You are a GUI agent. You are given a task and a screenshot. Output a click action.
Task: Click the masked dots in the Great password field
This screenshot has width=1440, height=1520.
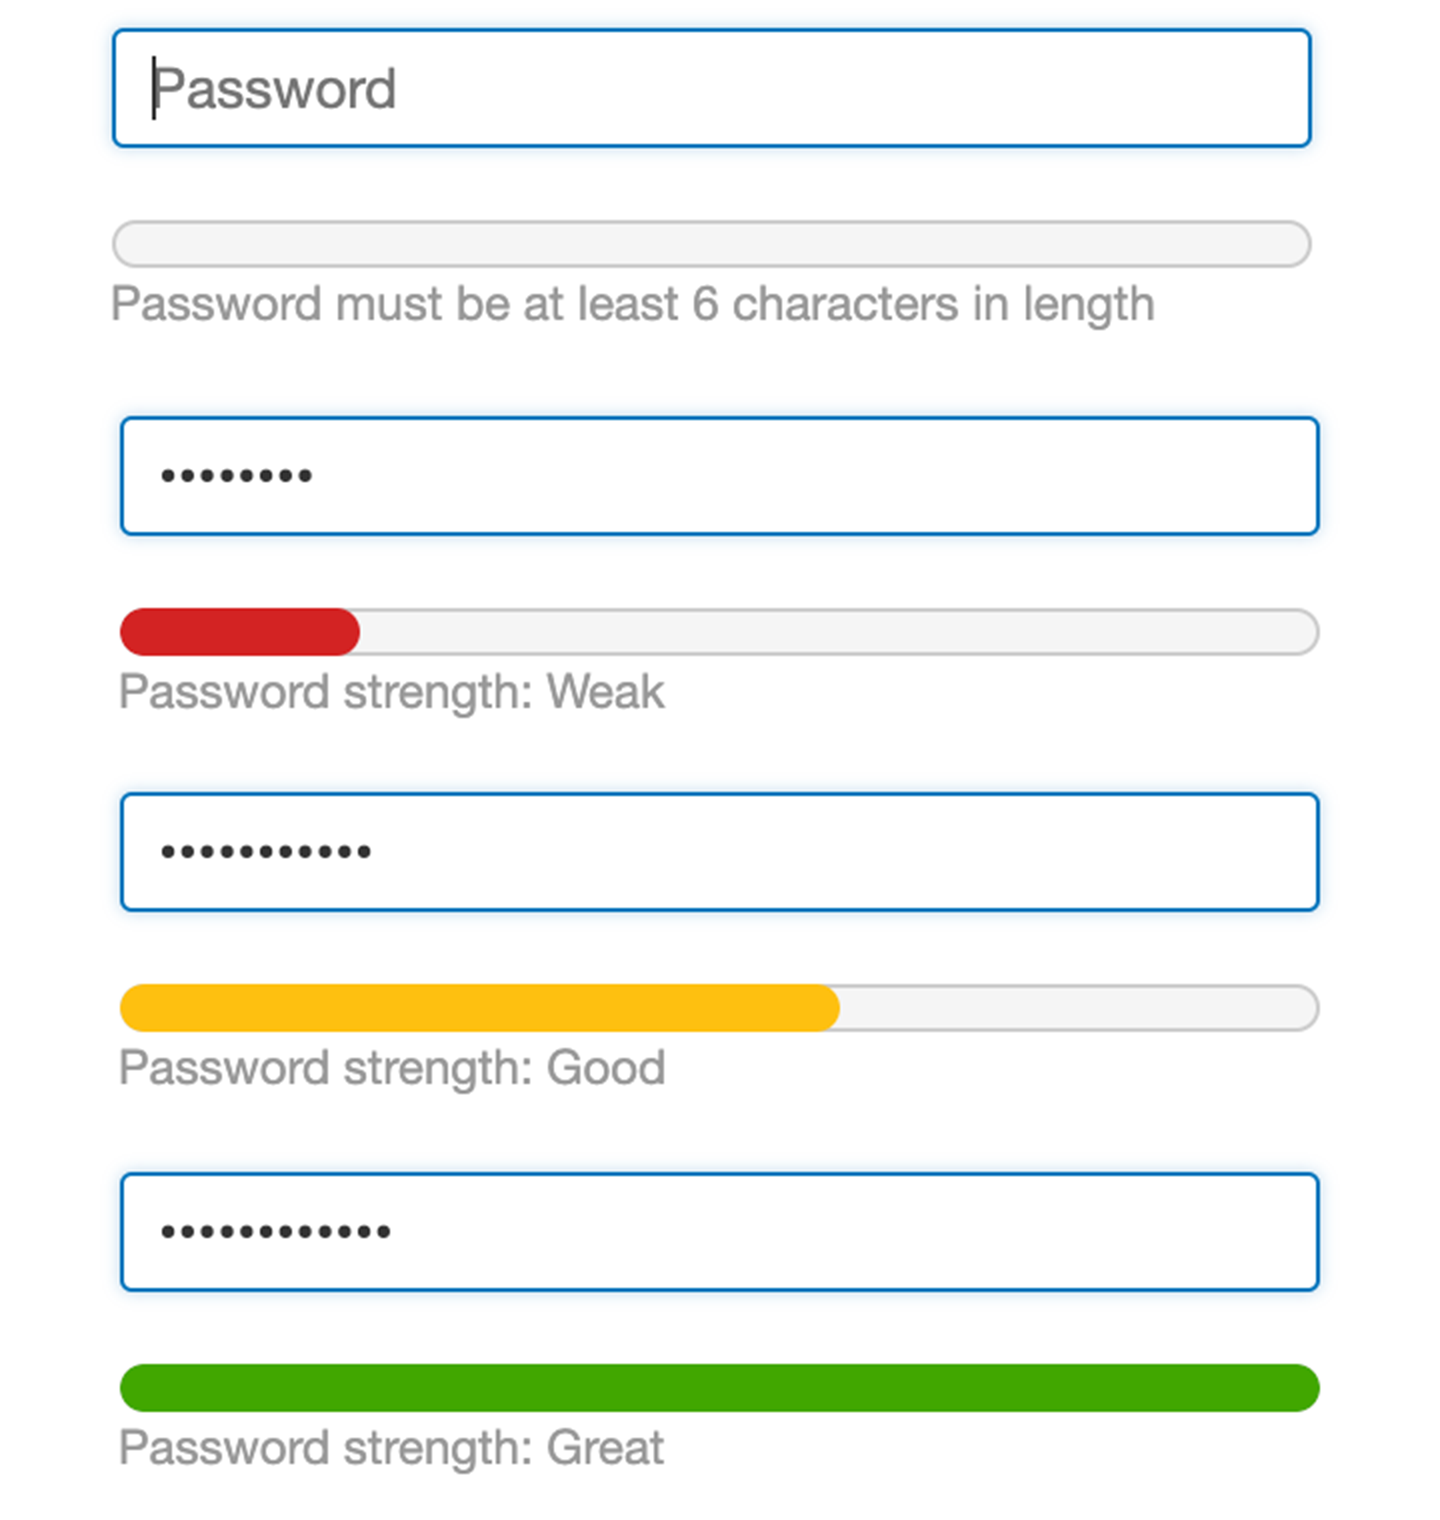pyautogui.click(x=276, y=1232)
